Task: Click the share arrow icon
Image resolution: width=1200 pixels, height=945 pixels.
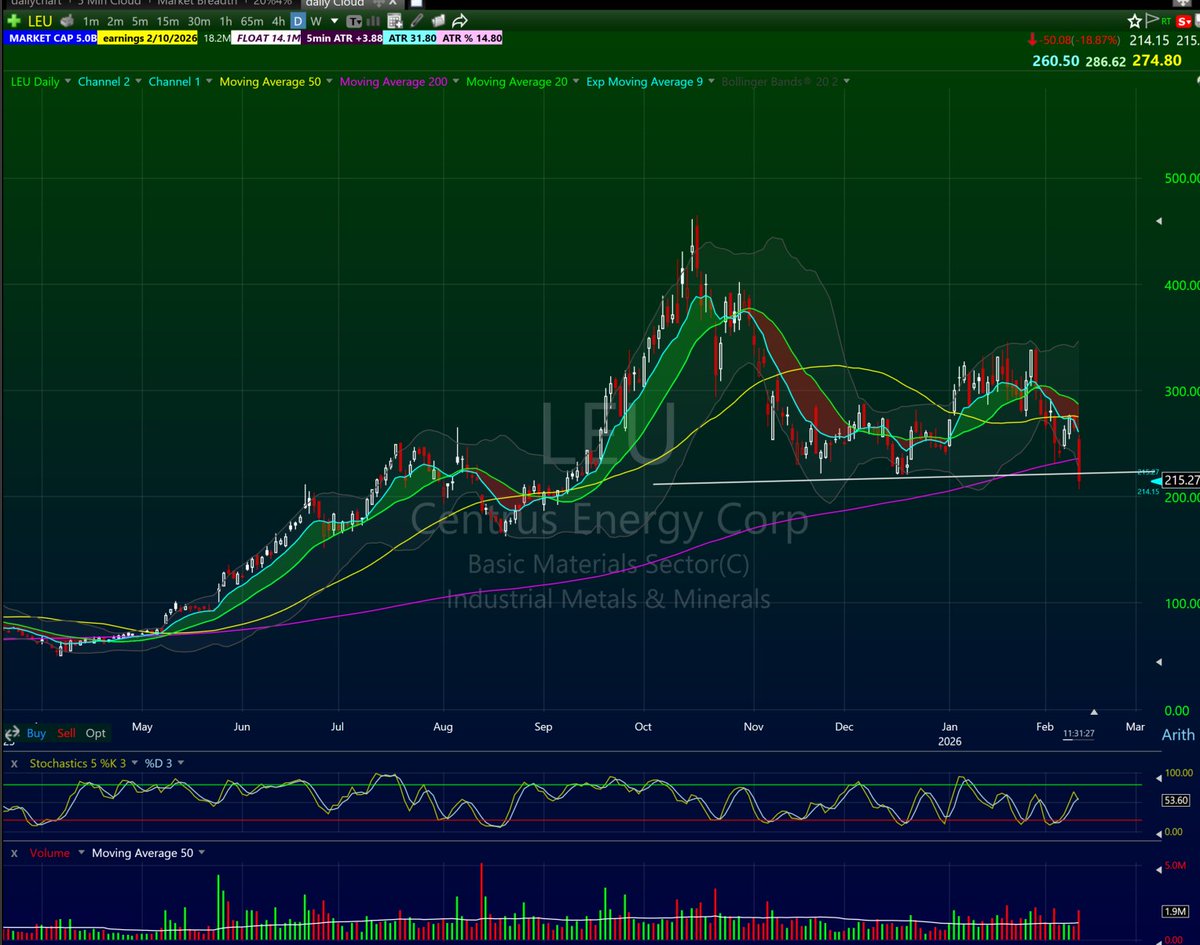Action: pos(460,21)
